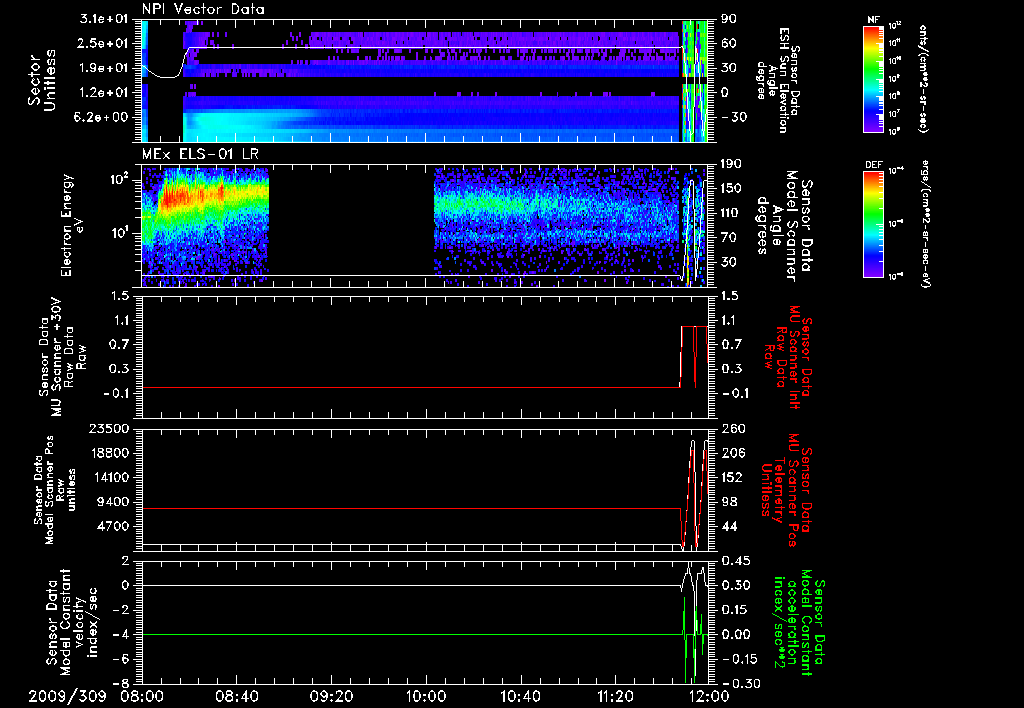Viewport: 1024px width, 708px height.
Task: Click the 'NPI Vector Data' panel title
Action: [x=203, y=9]
